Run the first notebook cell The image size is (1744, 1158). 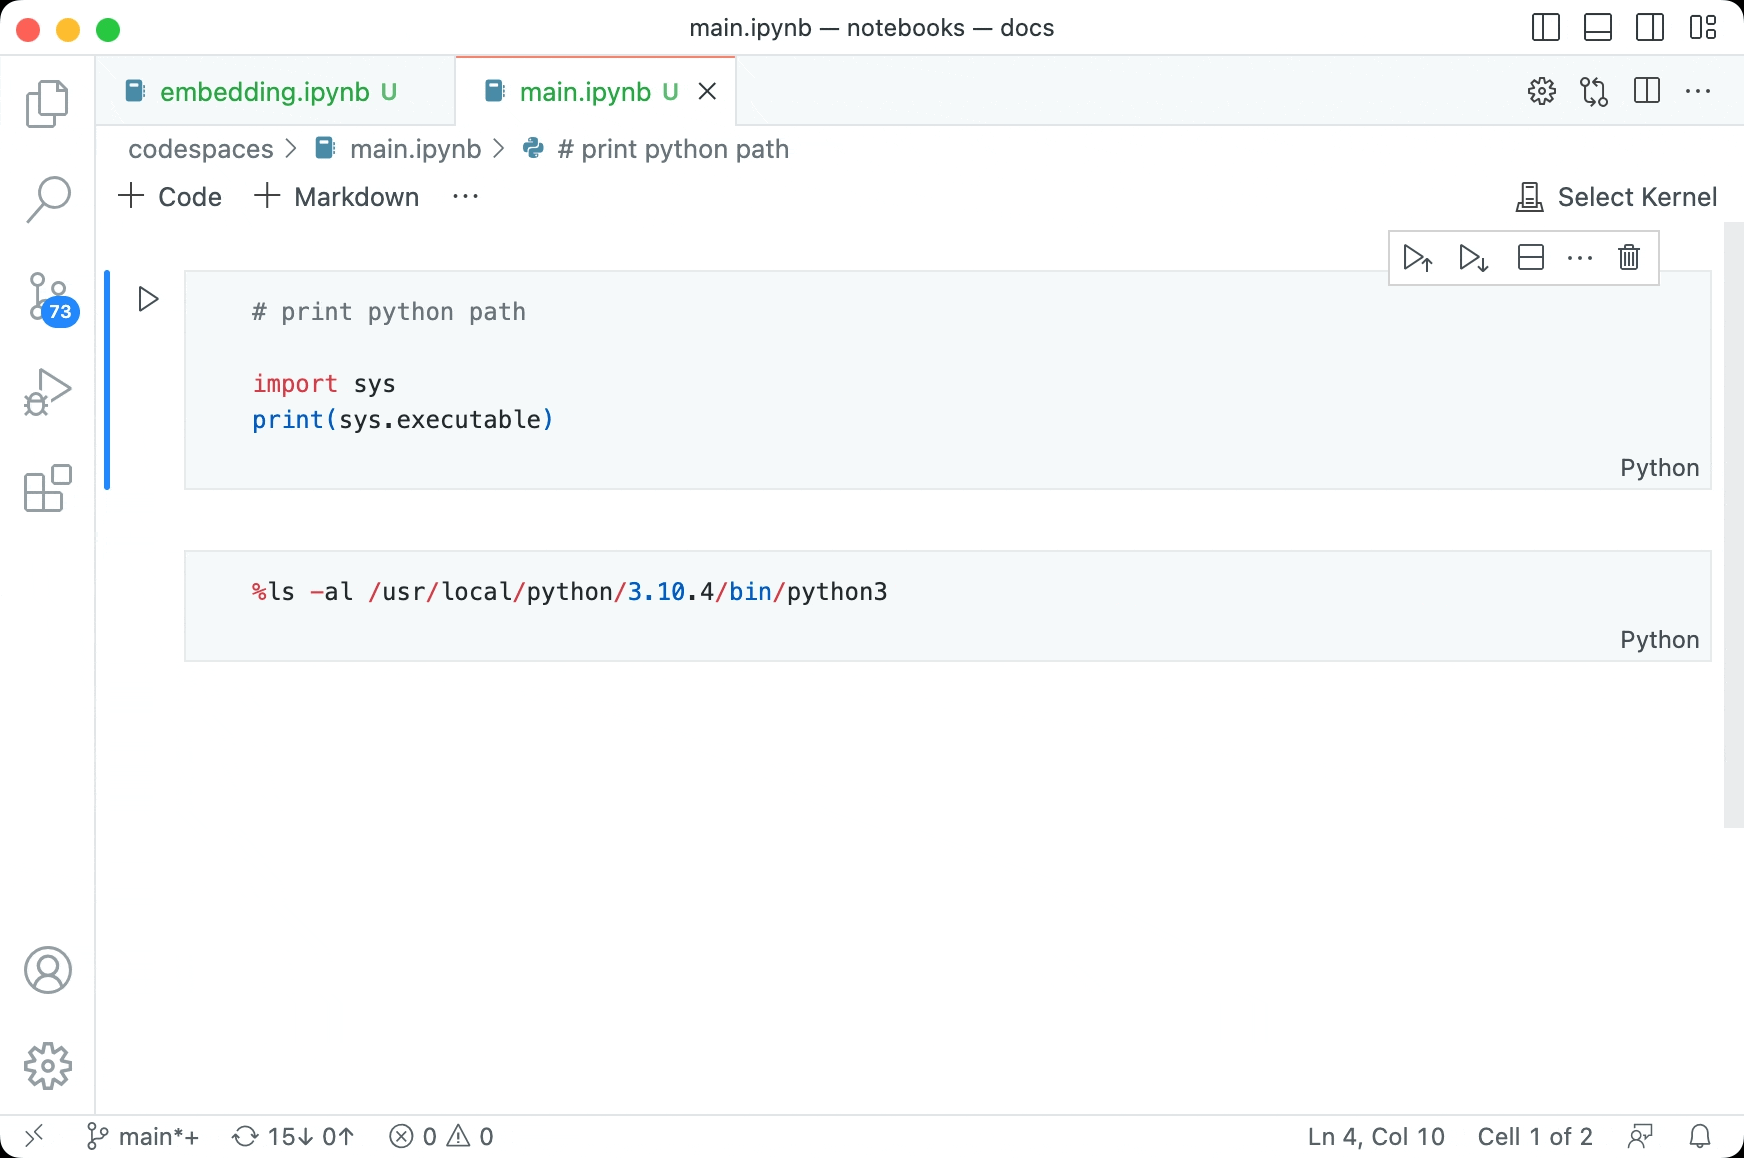pyautogui.click(x=147, y=297)
